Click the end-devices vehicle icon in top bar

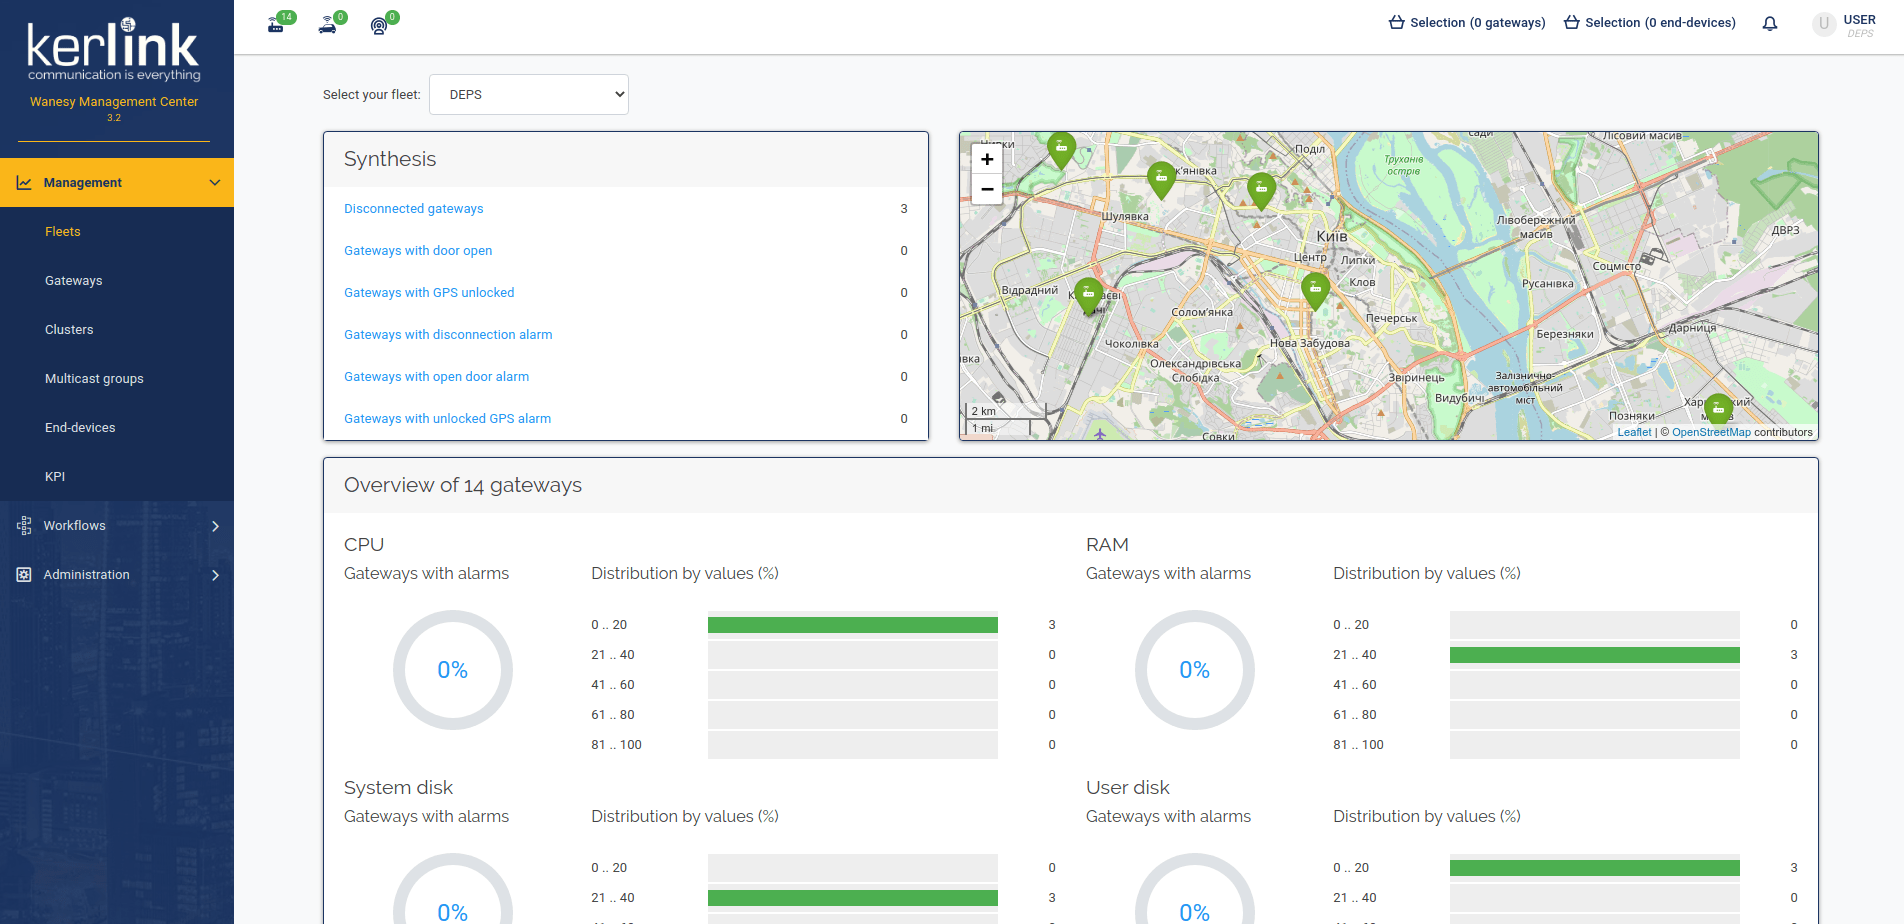tap(328, 25)
